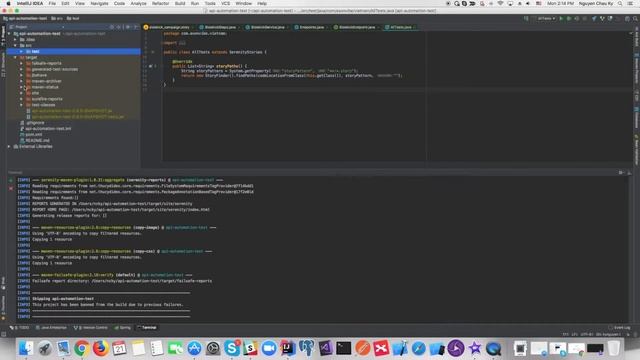
Task: Collapse the target folder
Action: click(x=16, y=57)
